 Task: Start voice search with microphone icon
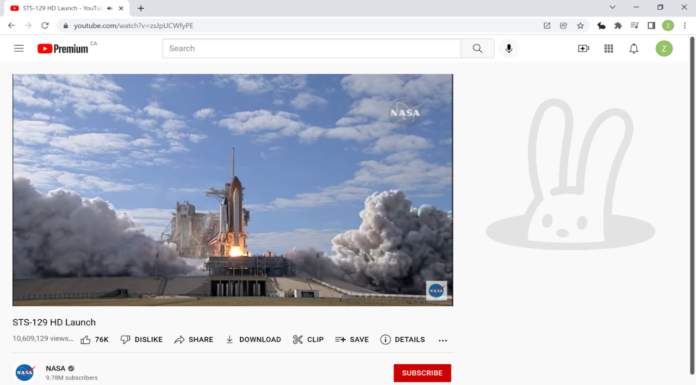[509, 48]
